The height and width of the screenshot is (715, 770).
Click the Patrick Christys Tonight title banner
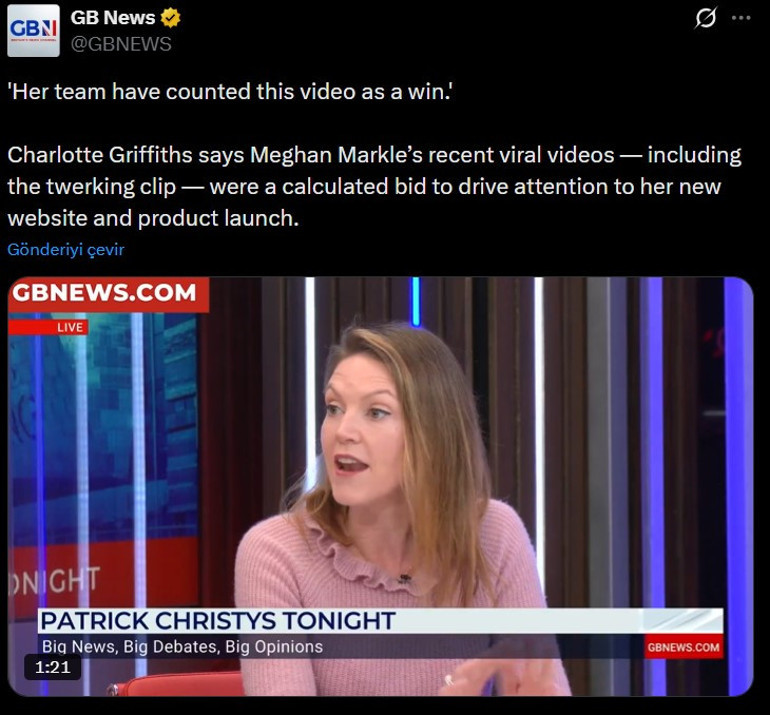[x=217, y=620]
